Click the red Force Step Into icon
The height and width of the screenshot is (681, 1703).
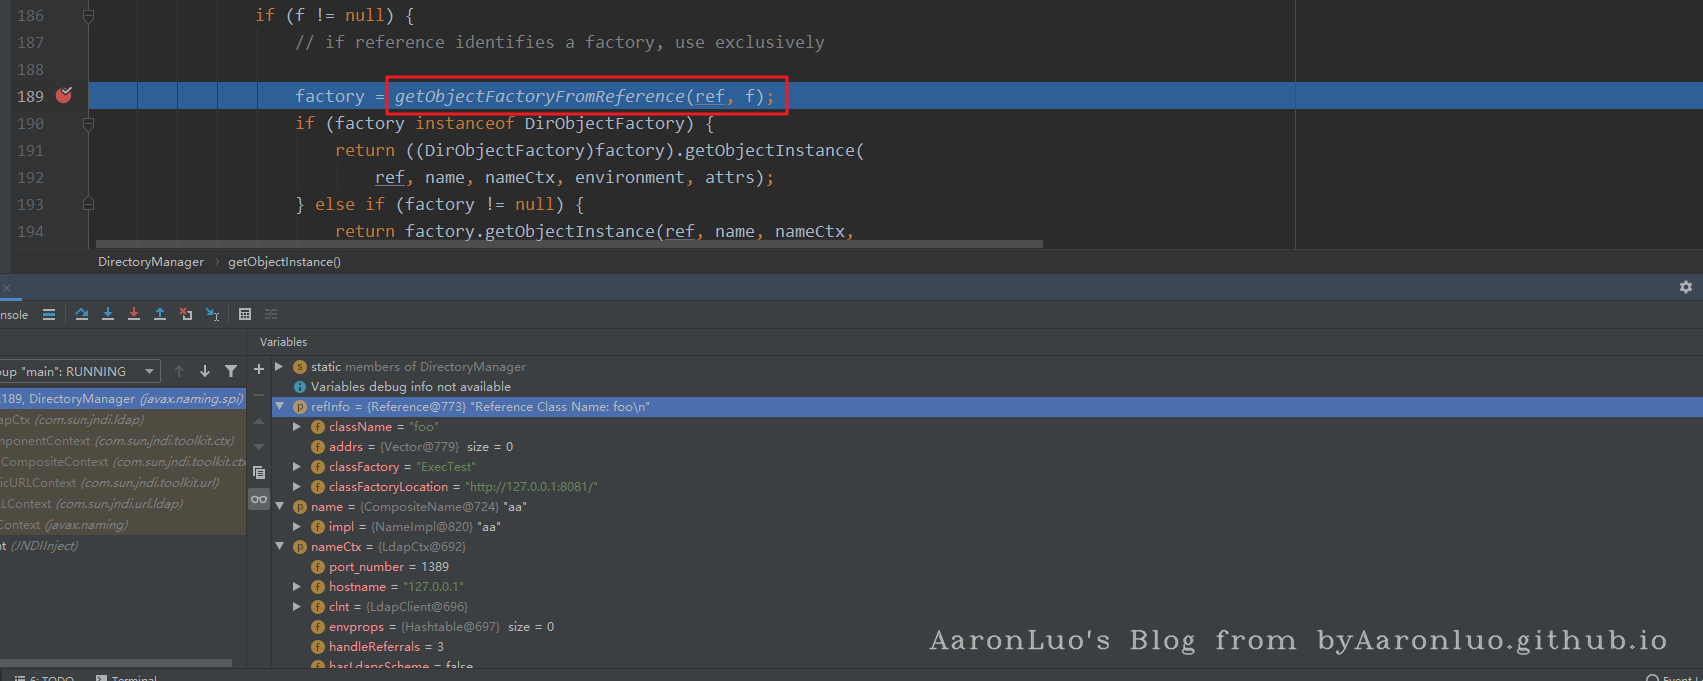point(134,314)
